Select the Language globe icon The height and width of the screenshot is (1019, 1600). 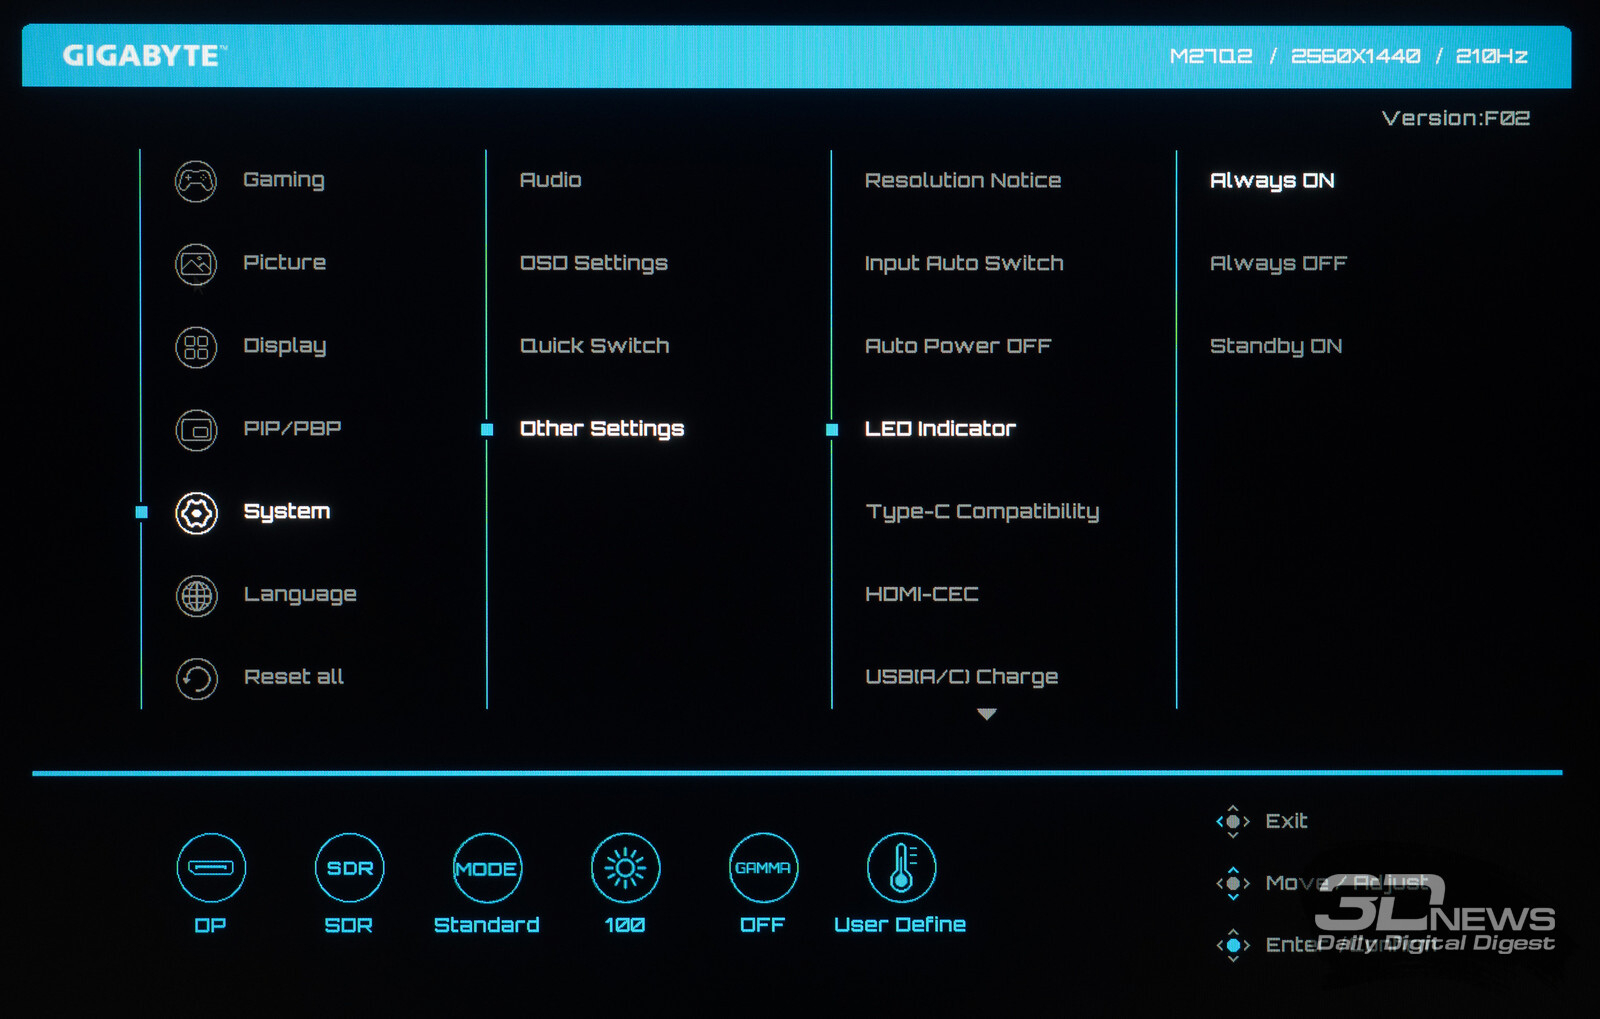coord(196,596)
